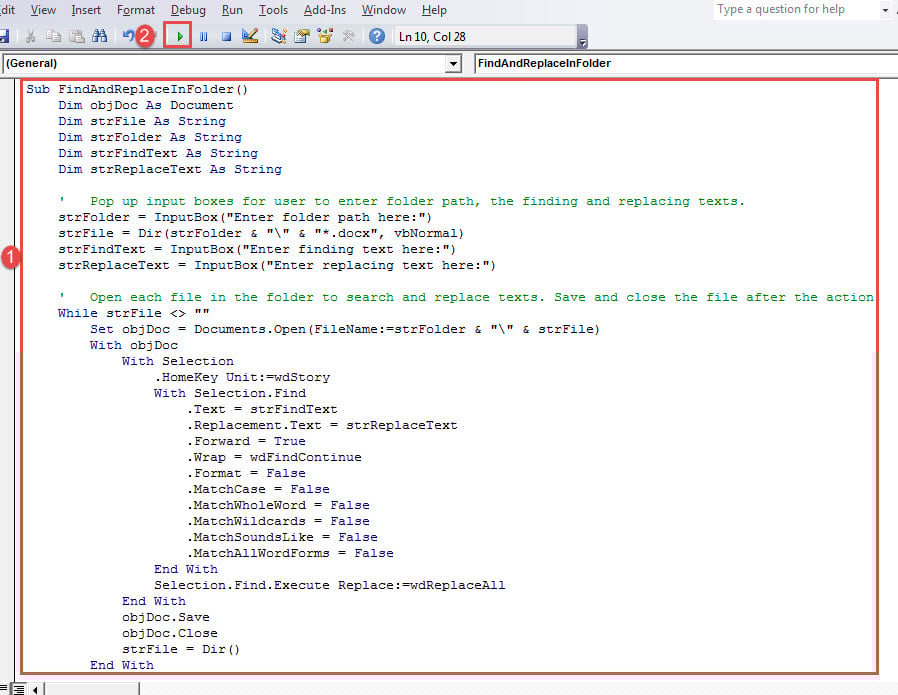Open the toolbar options arrow after Ln/Col box
The width and height of the screenshot is (898, 695).
tap(582, 40)
